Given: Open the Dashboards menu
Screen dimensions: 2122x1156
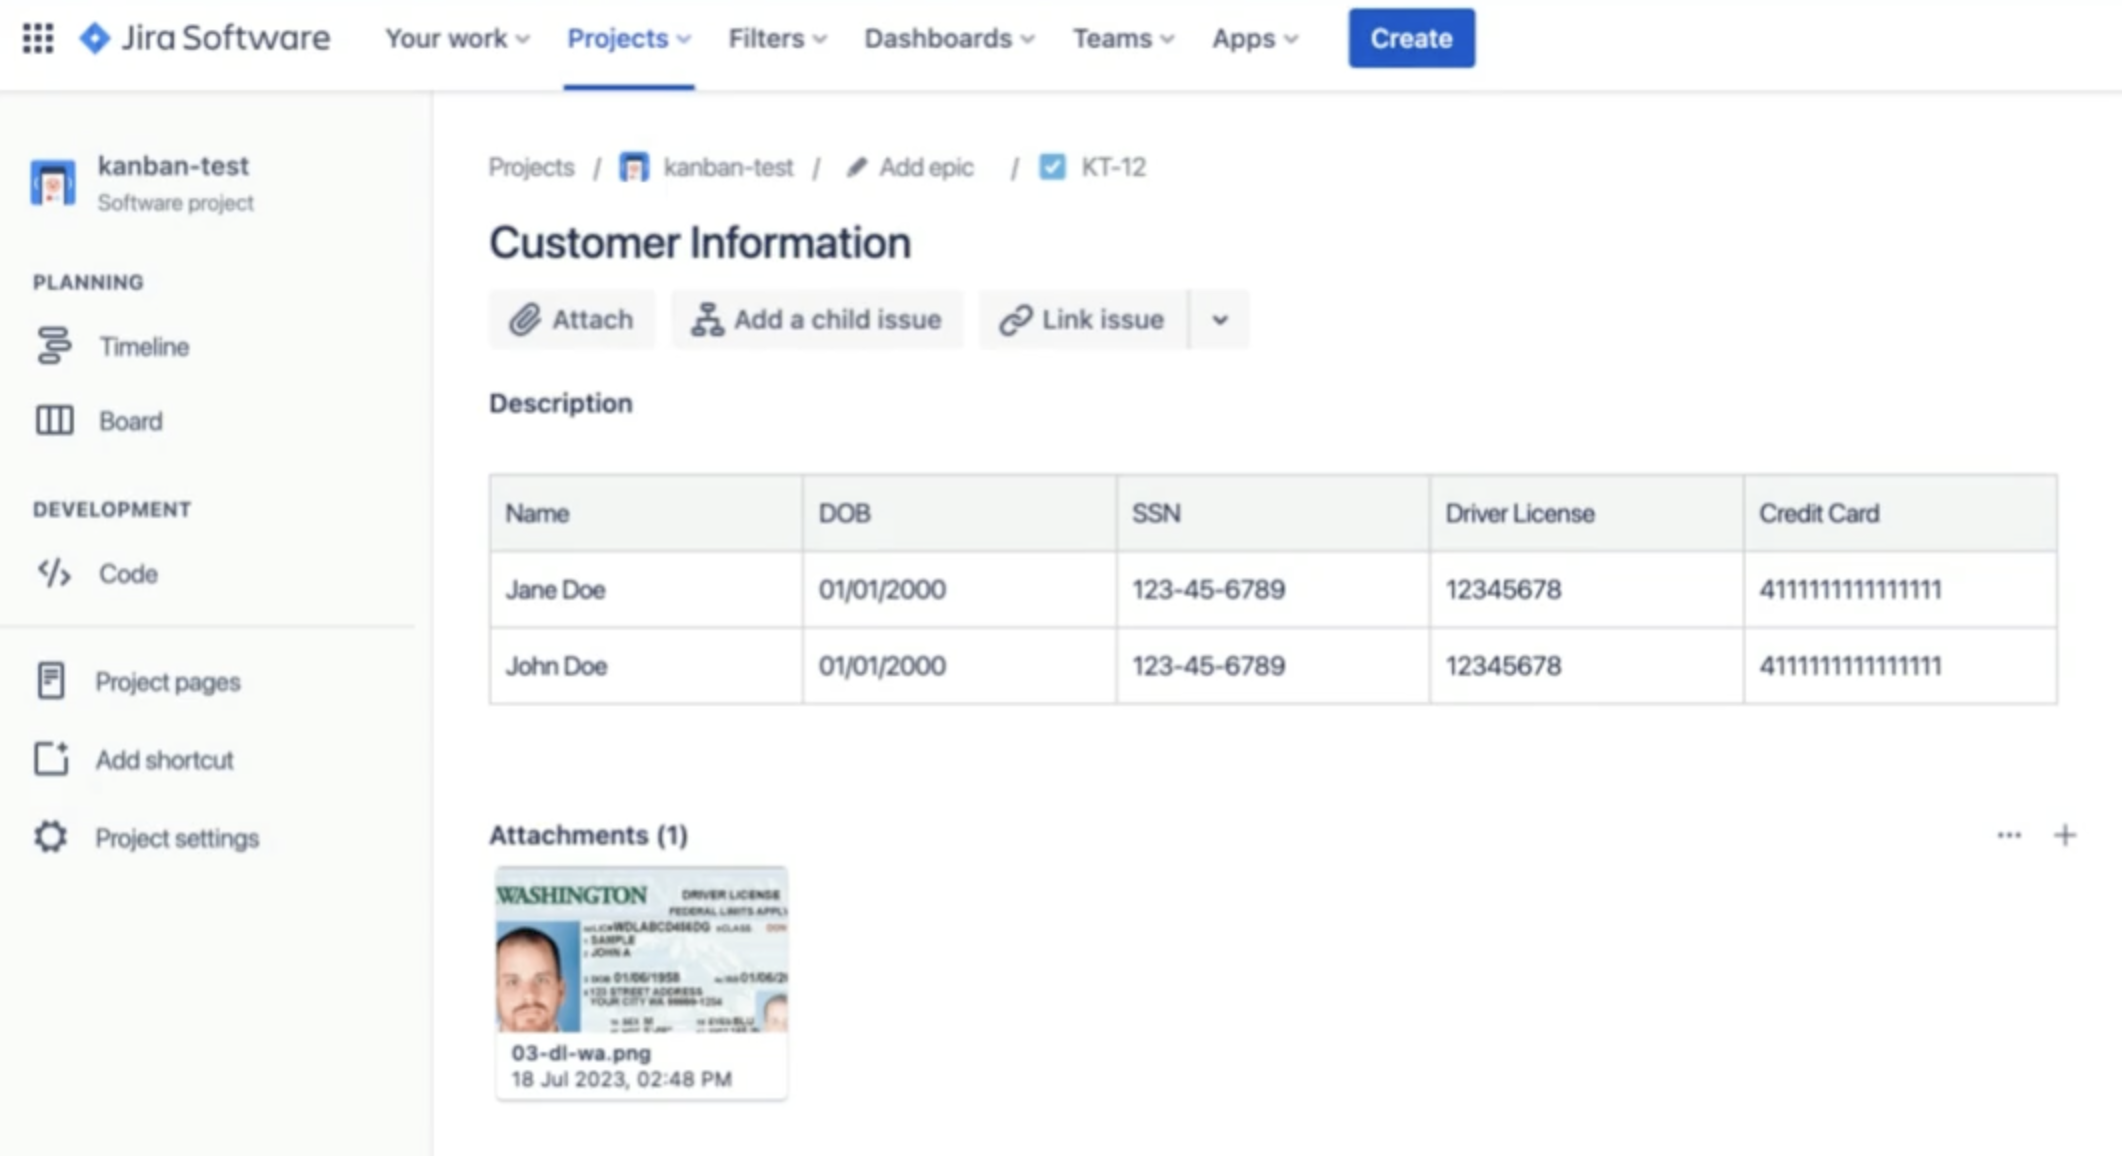Looking at the screenshot, I should click(949, 38).
